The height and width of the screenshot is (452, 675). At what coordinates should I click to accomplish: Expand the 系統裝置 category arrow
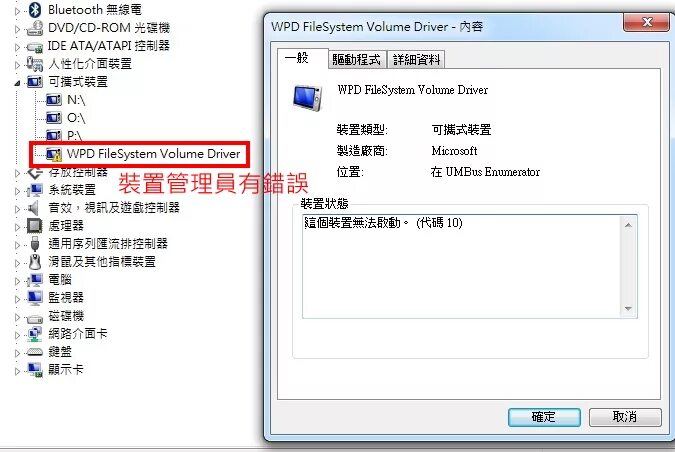pos(17,191)
